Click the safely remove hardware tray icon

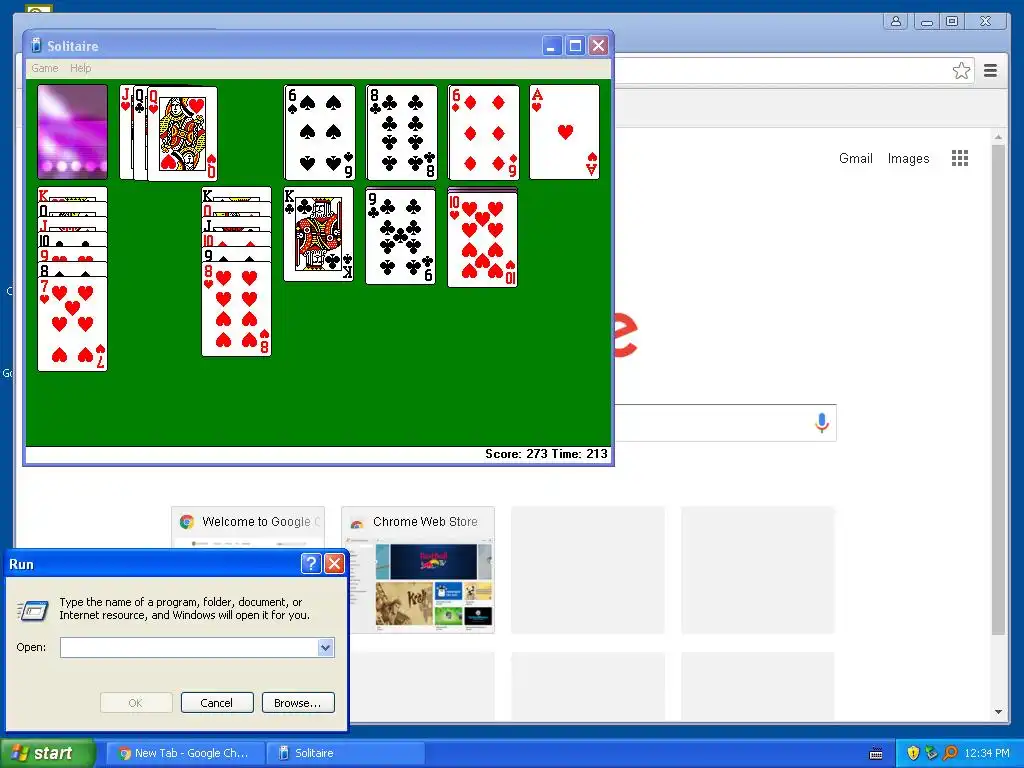(x=931, y=753)
